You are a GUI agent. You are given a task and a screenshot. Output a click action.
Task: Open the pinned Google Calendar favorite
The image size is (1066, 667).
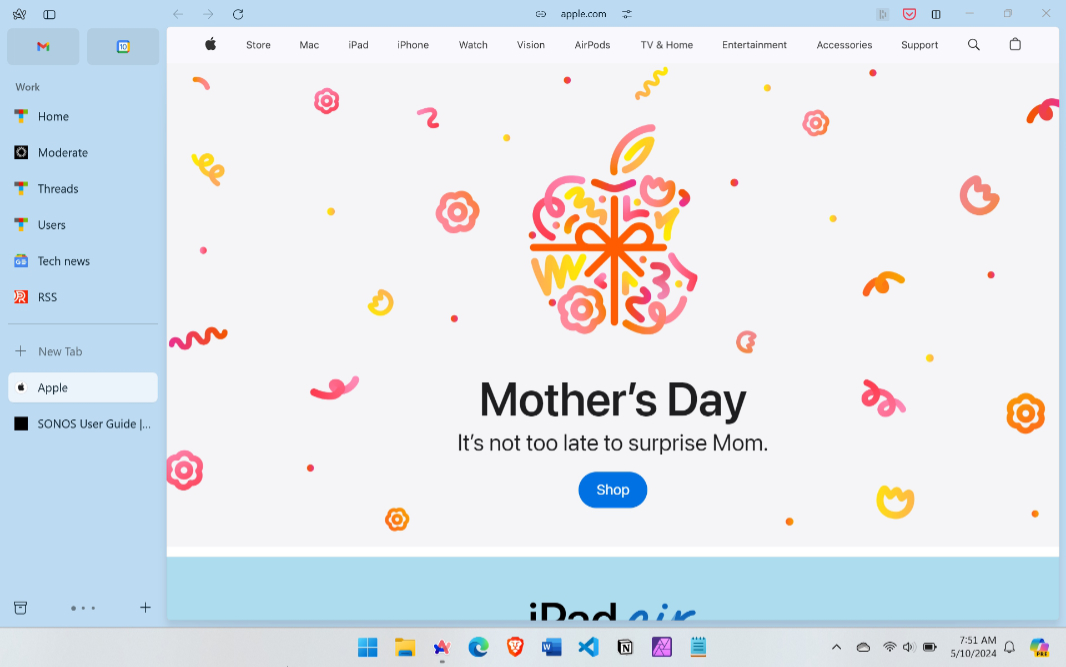click(x=123, y=47)
